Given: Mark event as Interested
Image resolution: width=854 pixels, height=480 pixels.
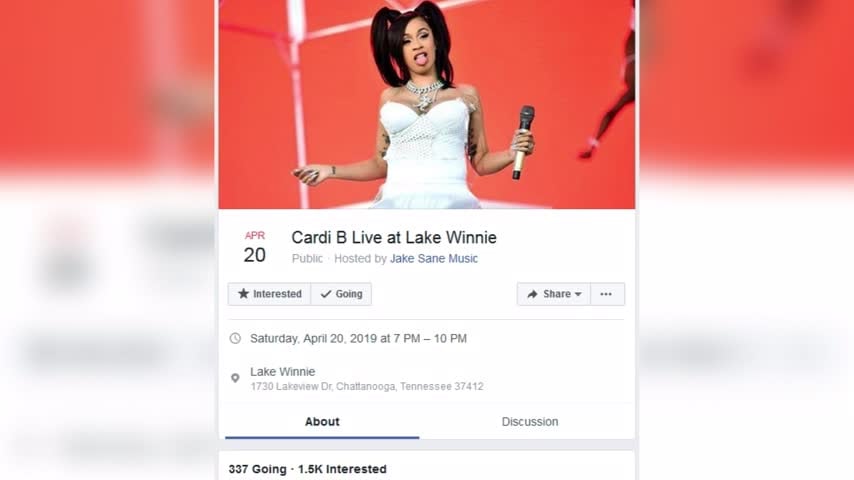Looking at the screenshot, I should tap(270, 294).
